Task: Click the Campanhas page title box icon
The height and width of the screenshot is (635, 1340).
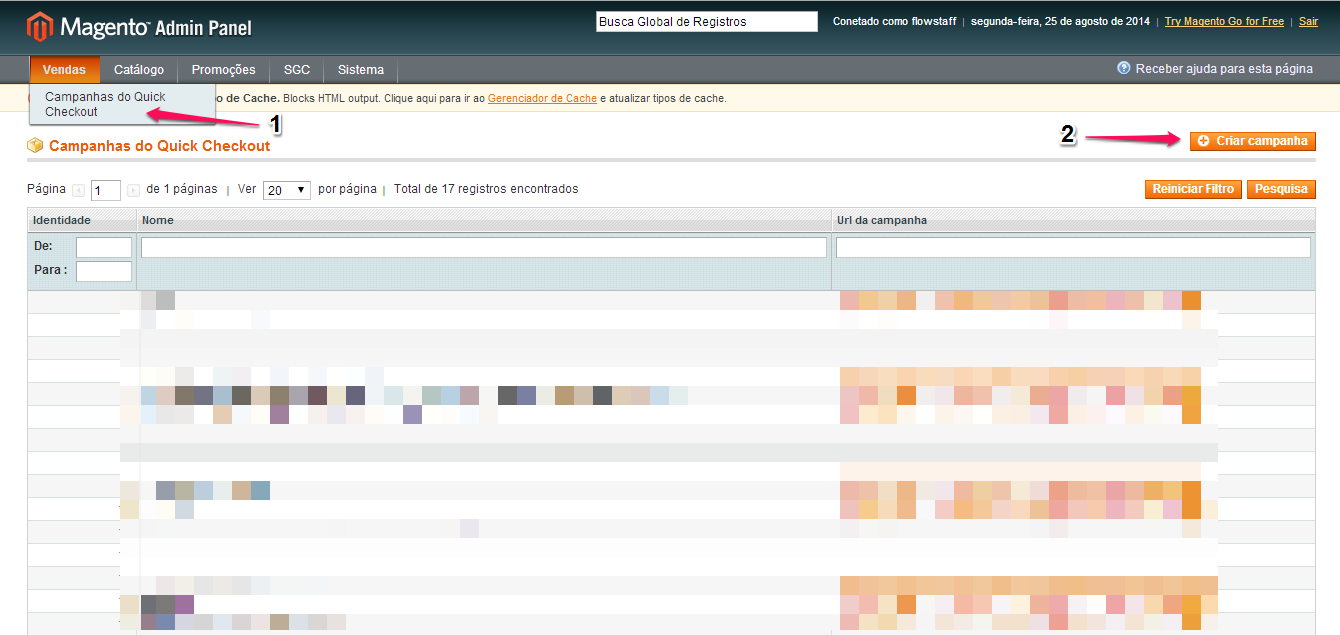Action: pos(36,146)
